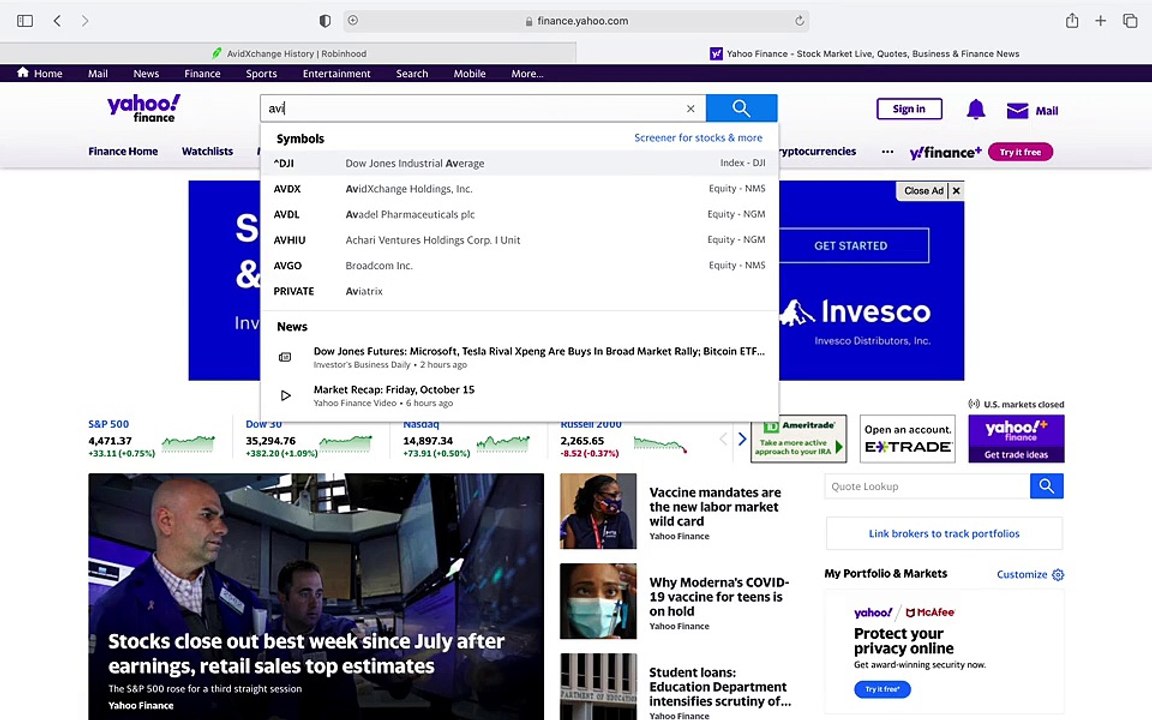Expand the More... top bar menu
The width and height of the screenshot is (1152, 720).
(528, 73)
